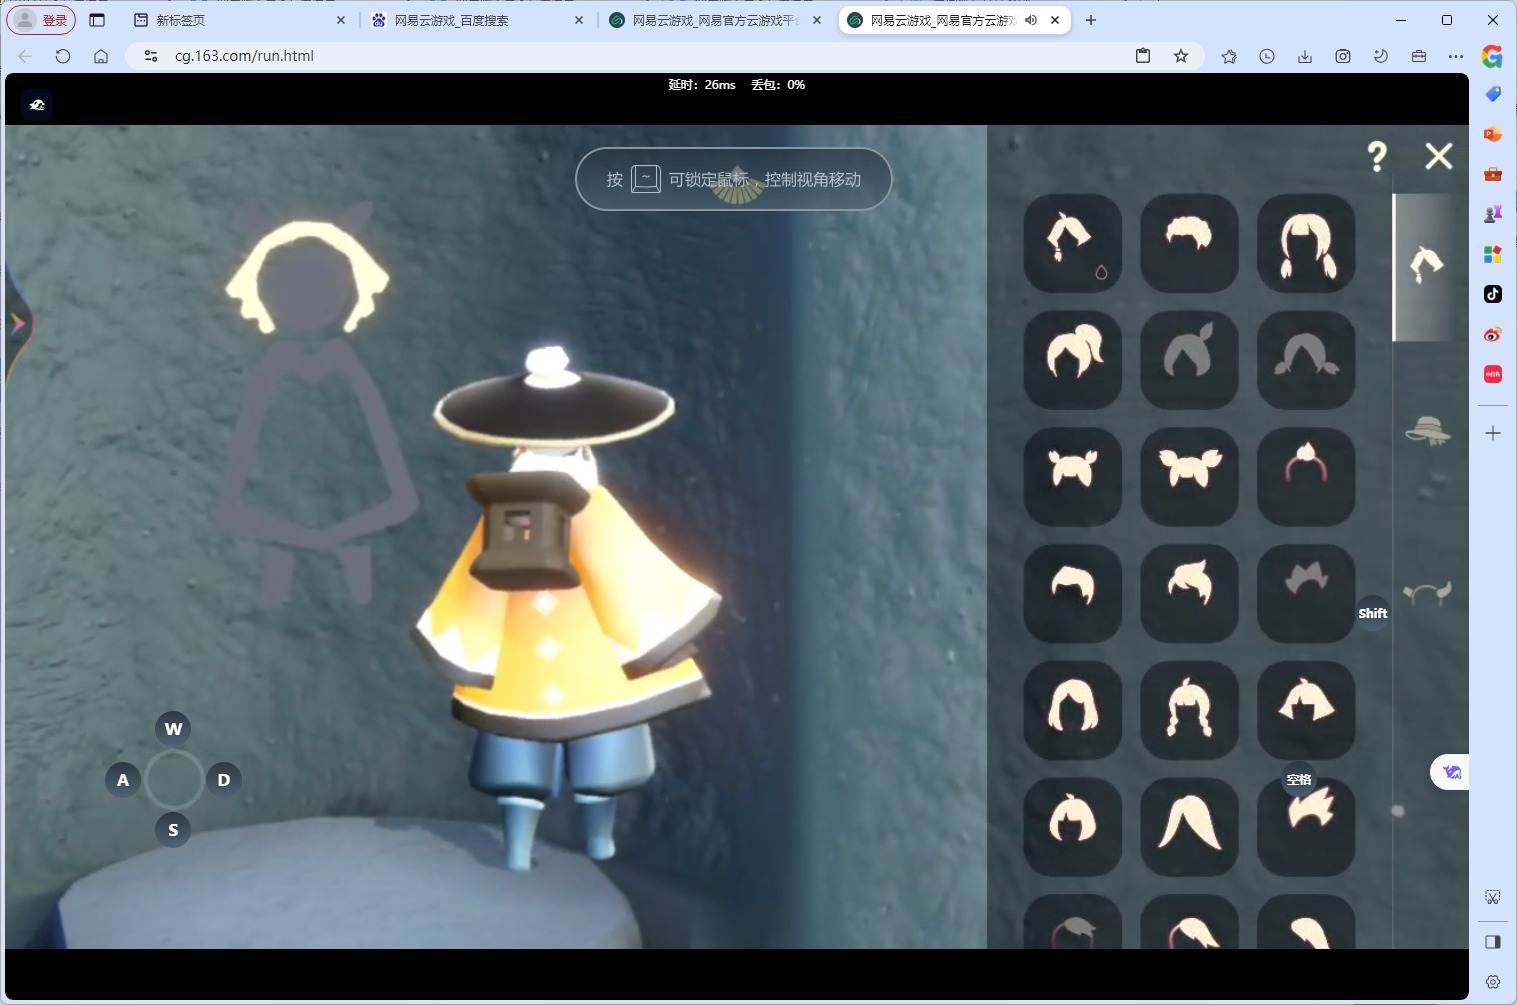Open the tab actions menu icon beside 登录
Image resolution: width=1517 pixels, height=1005 pixels.
[x=97, y=20]
